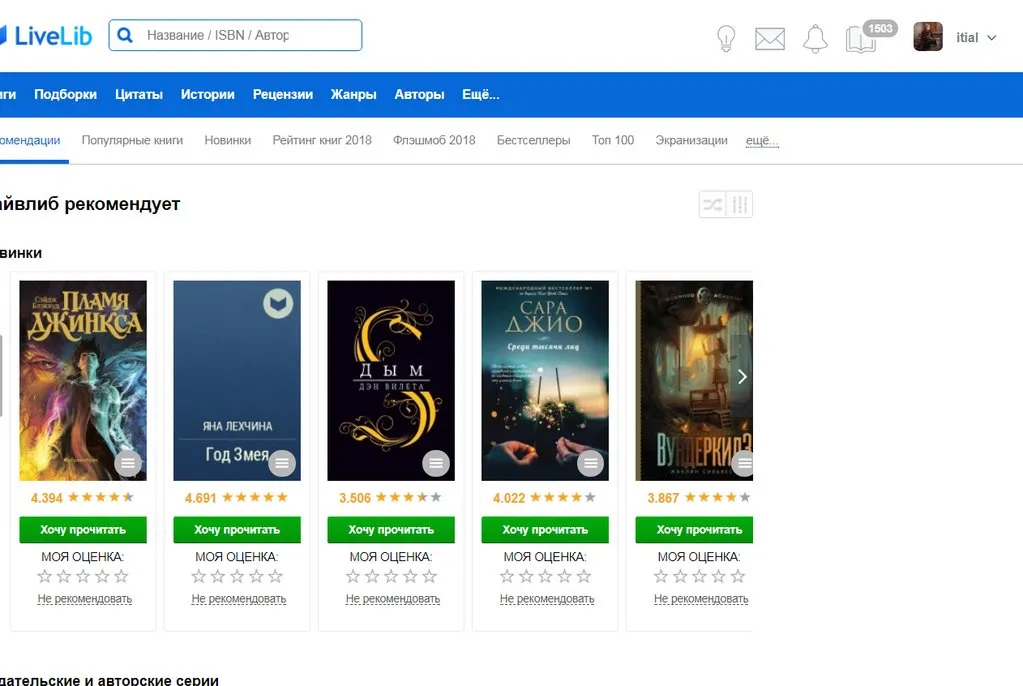This screenshot has width=1023, height=686.
Task: Rate Пламя Джинкса five stars
Action: (121, 576)
